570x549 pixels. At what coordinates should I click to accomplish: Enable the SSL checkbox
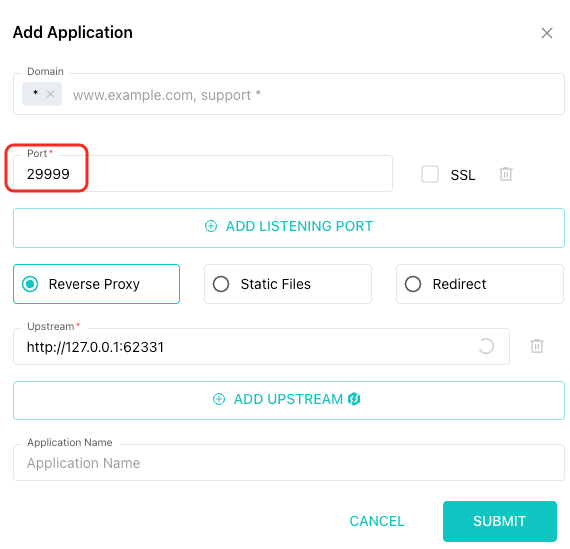(x=430, y=174)
